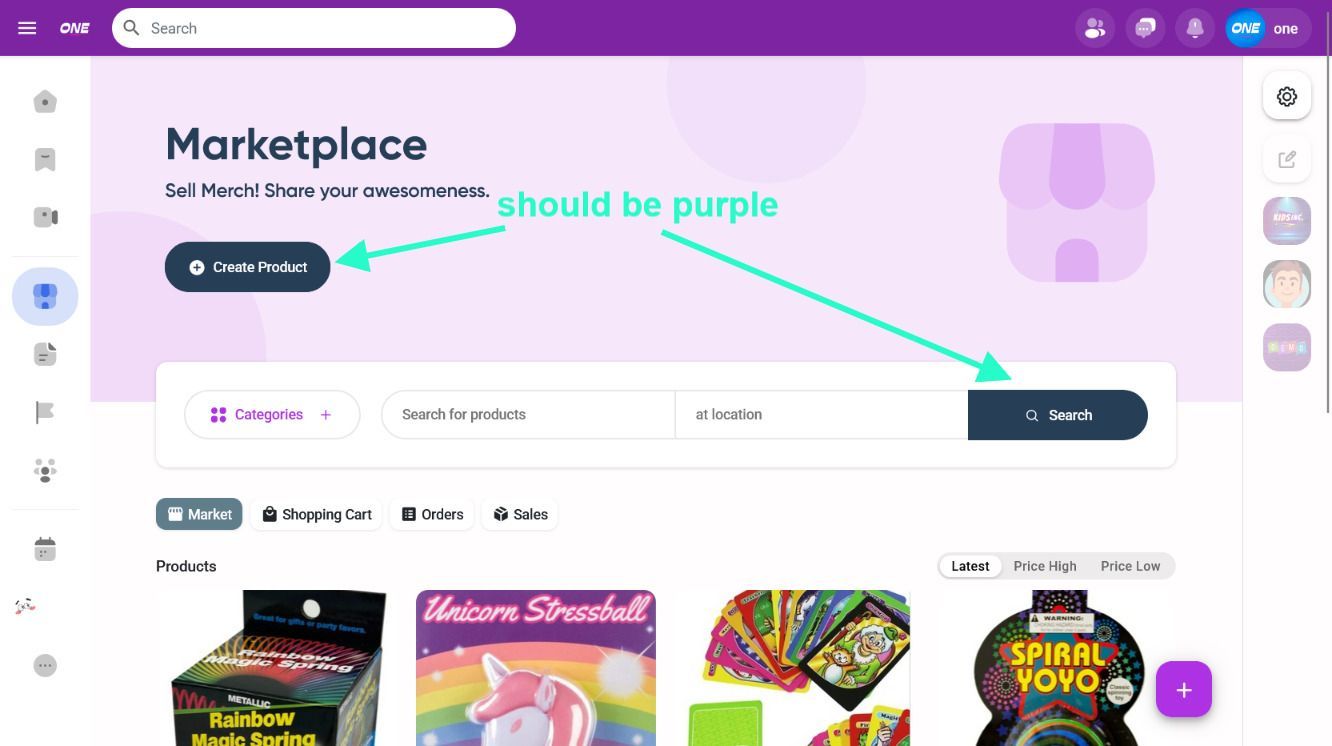The width and height of the screenshot is (1332, 746).
Task: Open the hamburger menu
Action: tap(27, 28)
